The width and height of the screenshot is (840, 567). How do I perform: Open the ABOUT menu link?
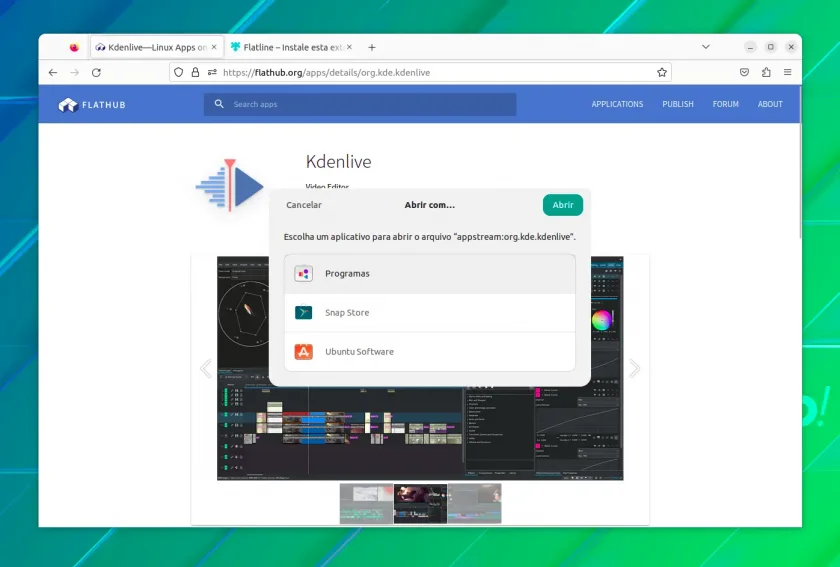coord(770,104)
